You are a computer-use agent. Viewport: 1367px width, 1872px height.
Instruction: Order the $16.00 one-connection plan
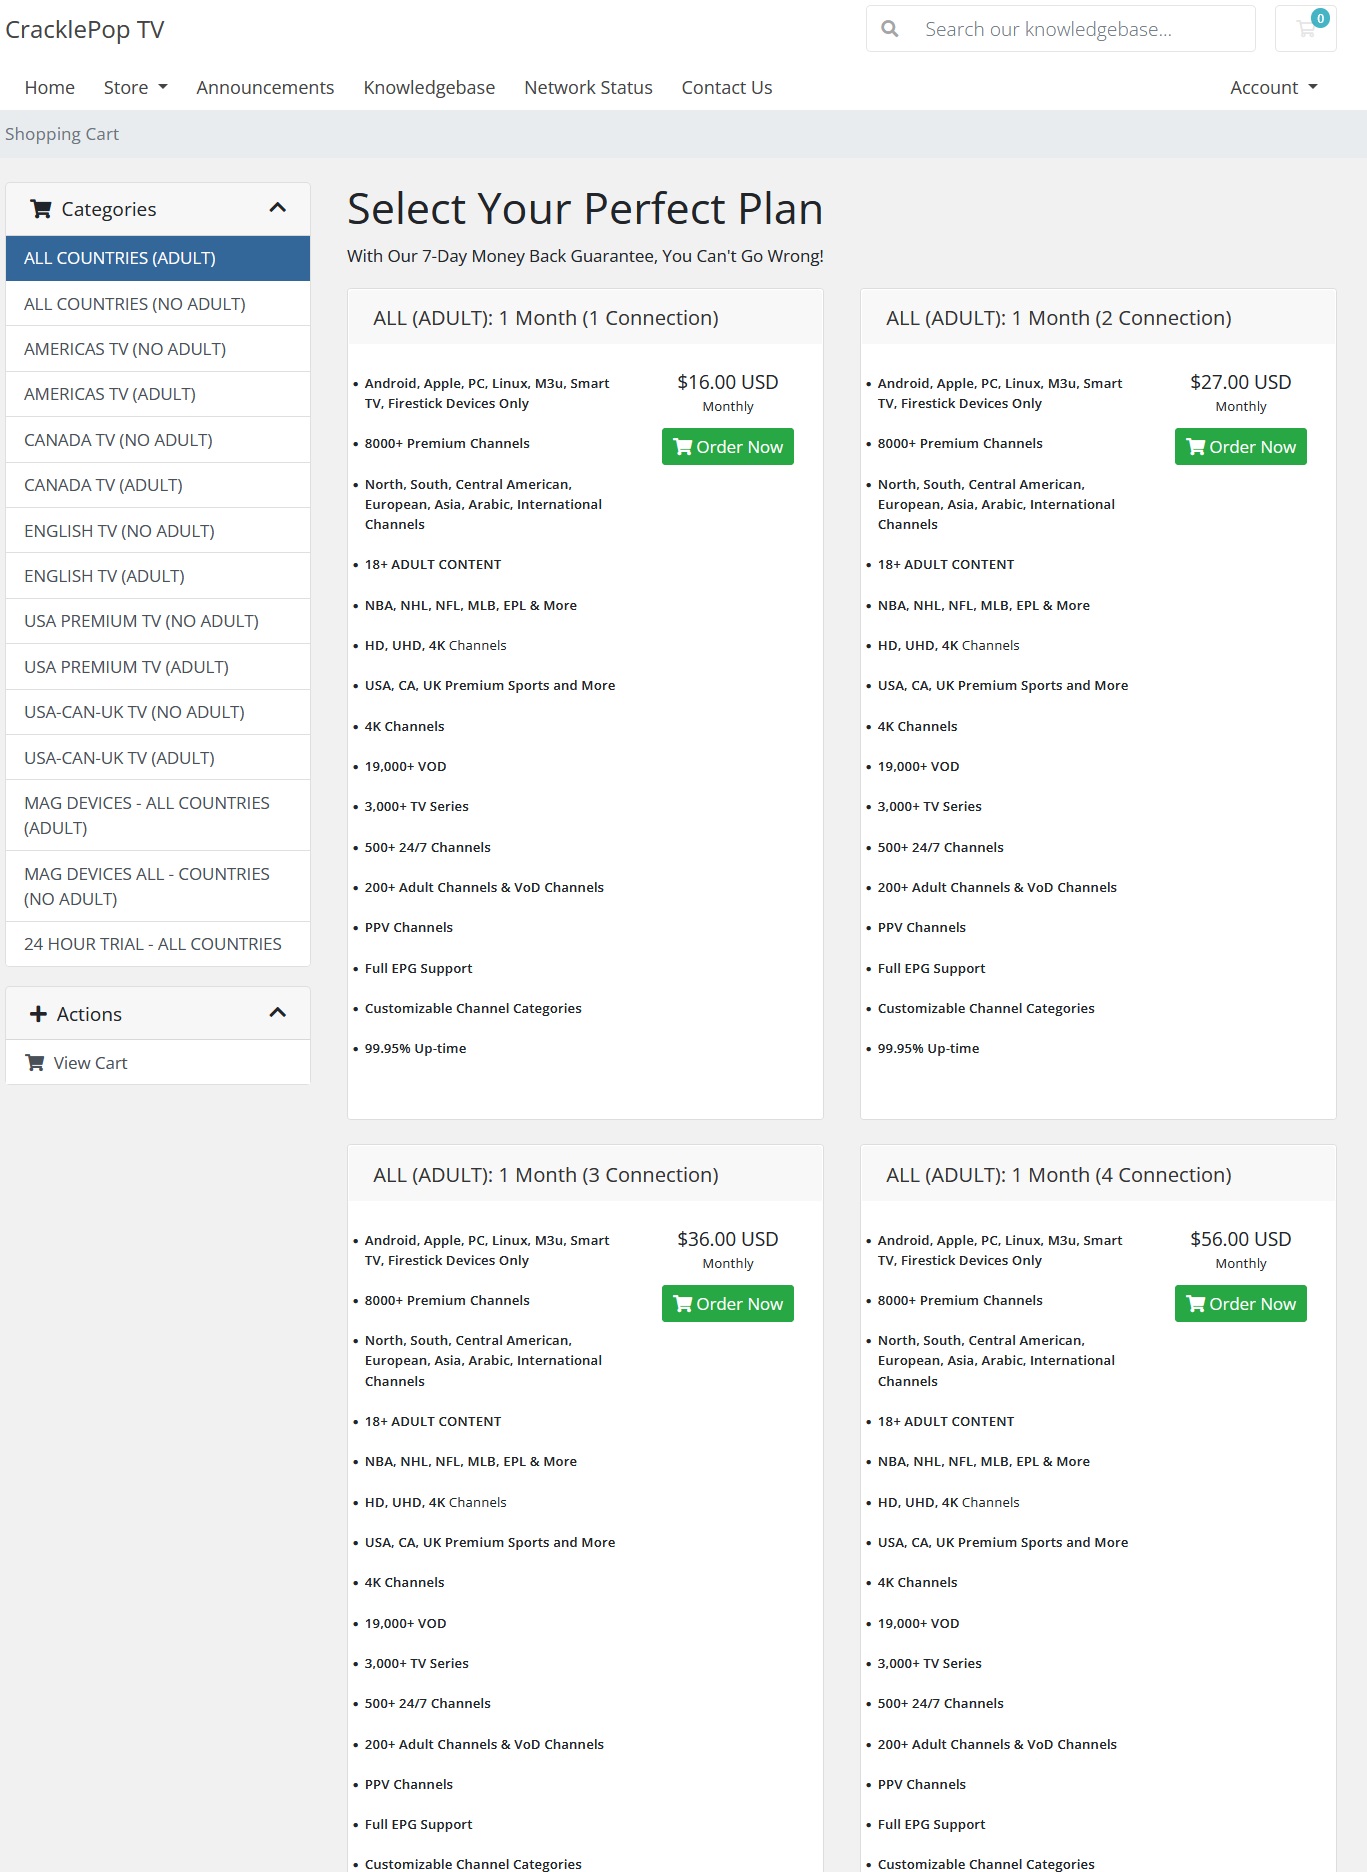click(x=728, y=447)
